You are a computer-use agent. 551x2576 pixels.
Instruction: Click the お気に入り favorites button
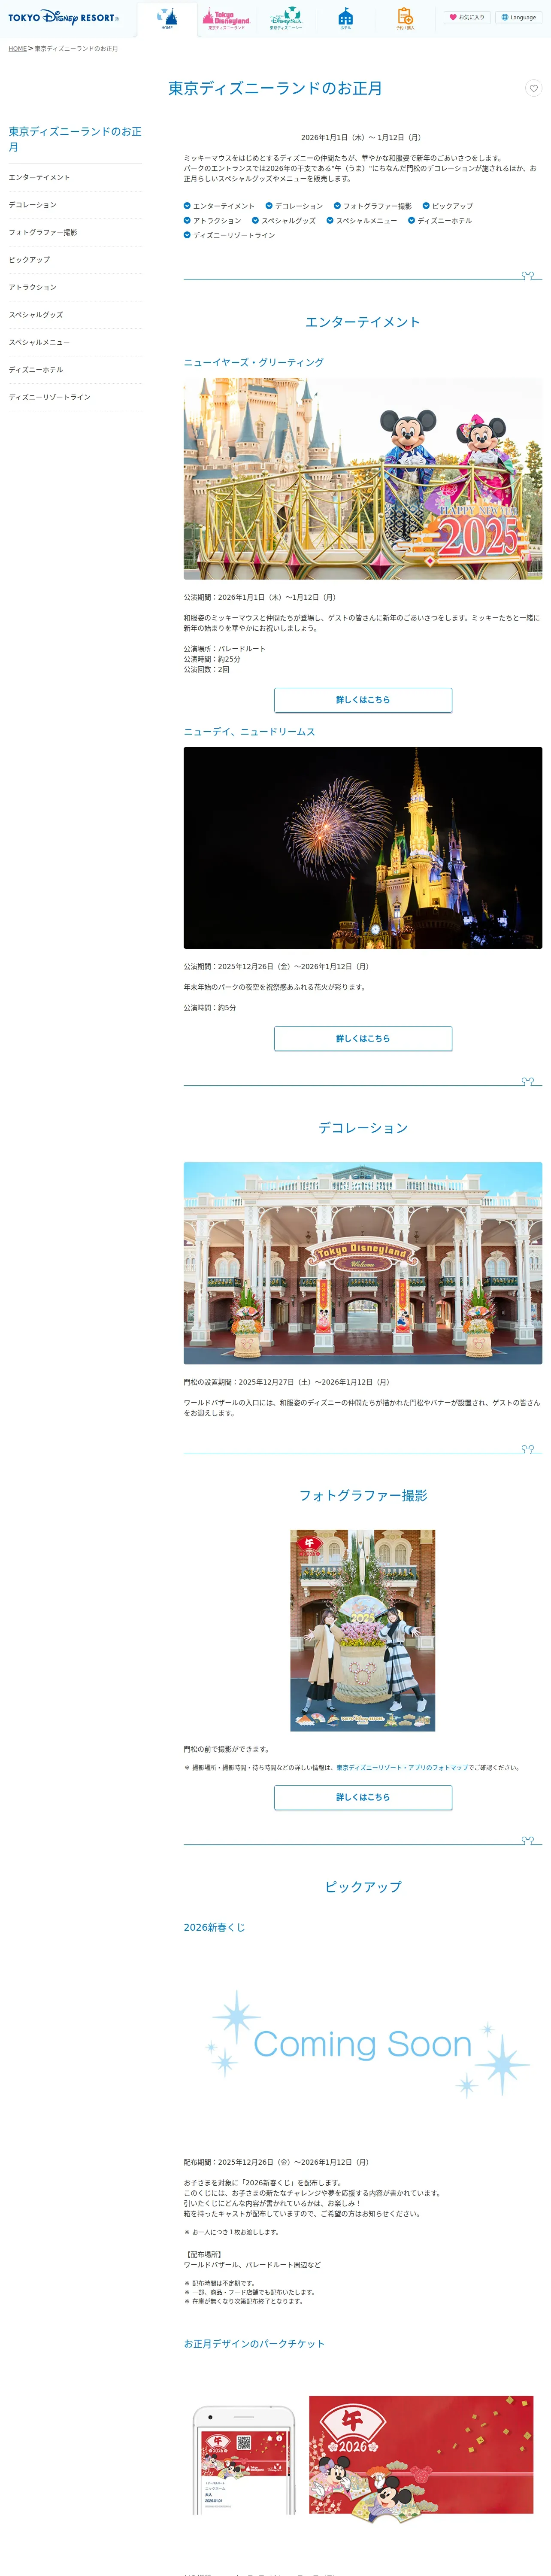point(467,17)
